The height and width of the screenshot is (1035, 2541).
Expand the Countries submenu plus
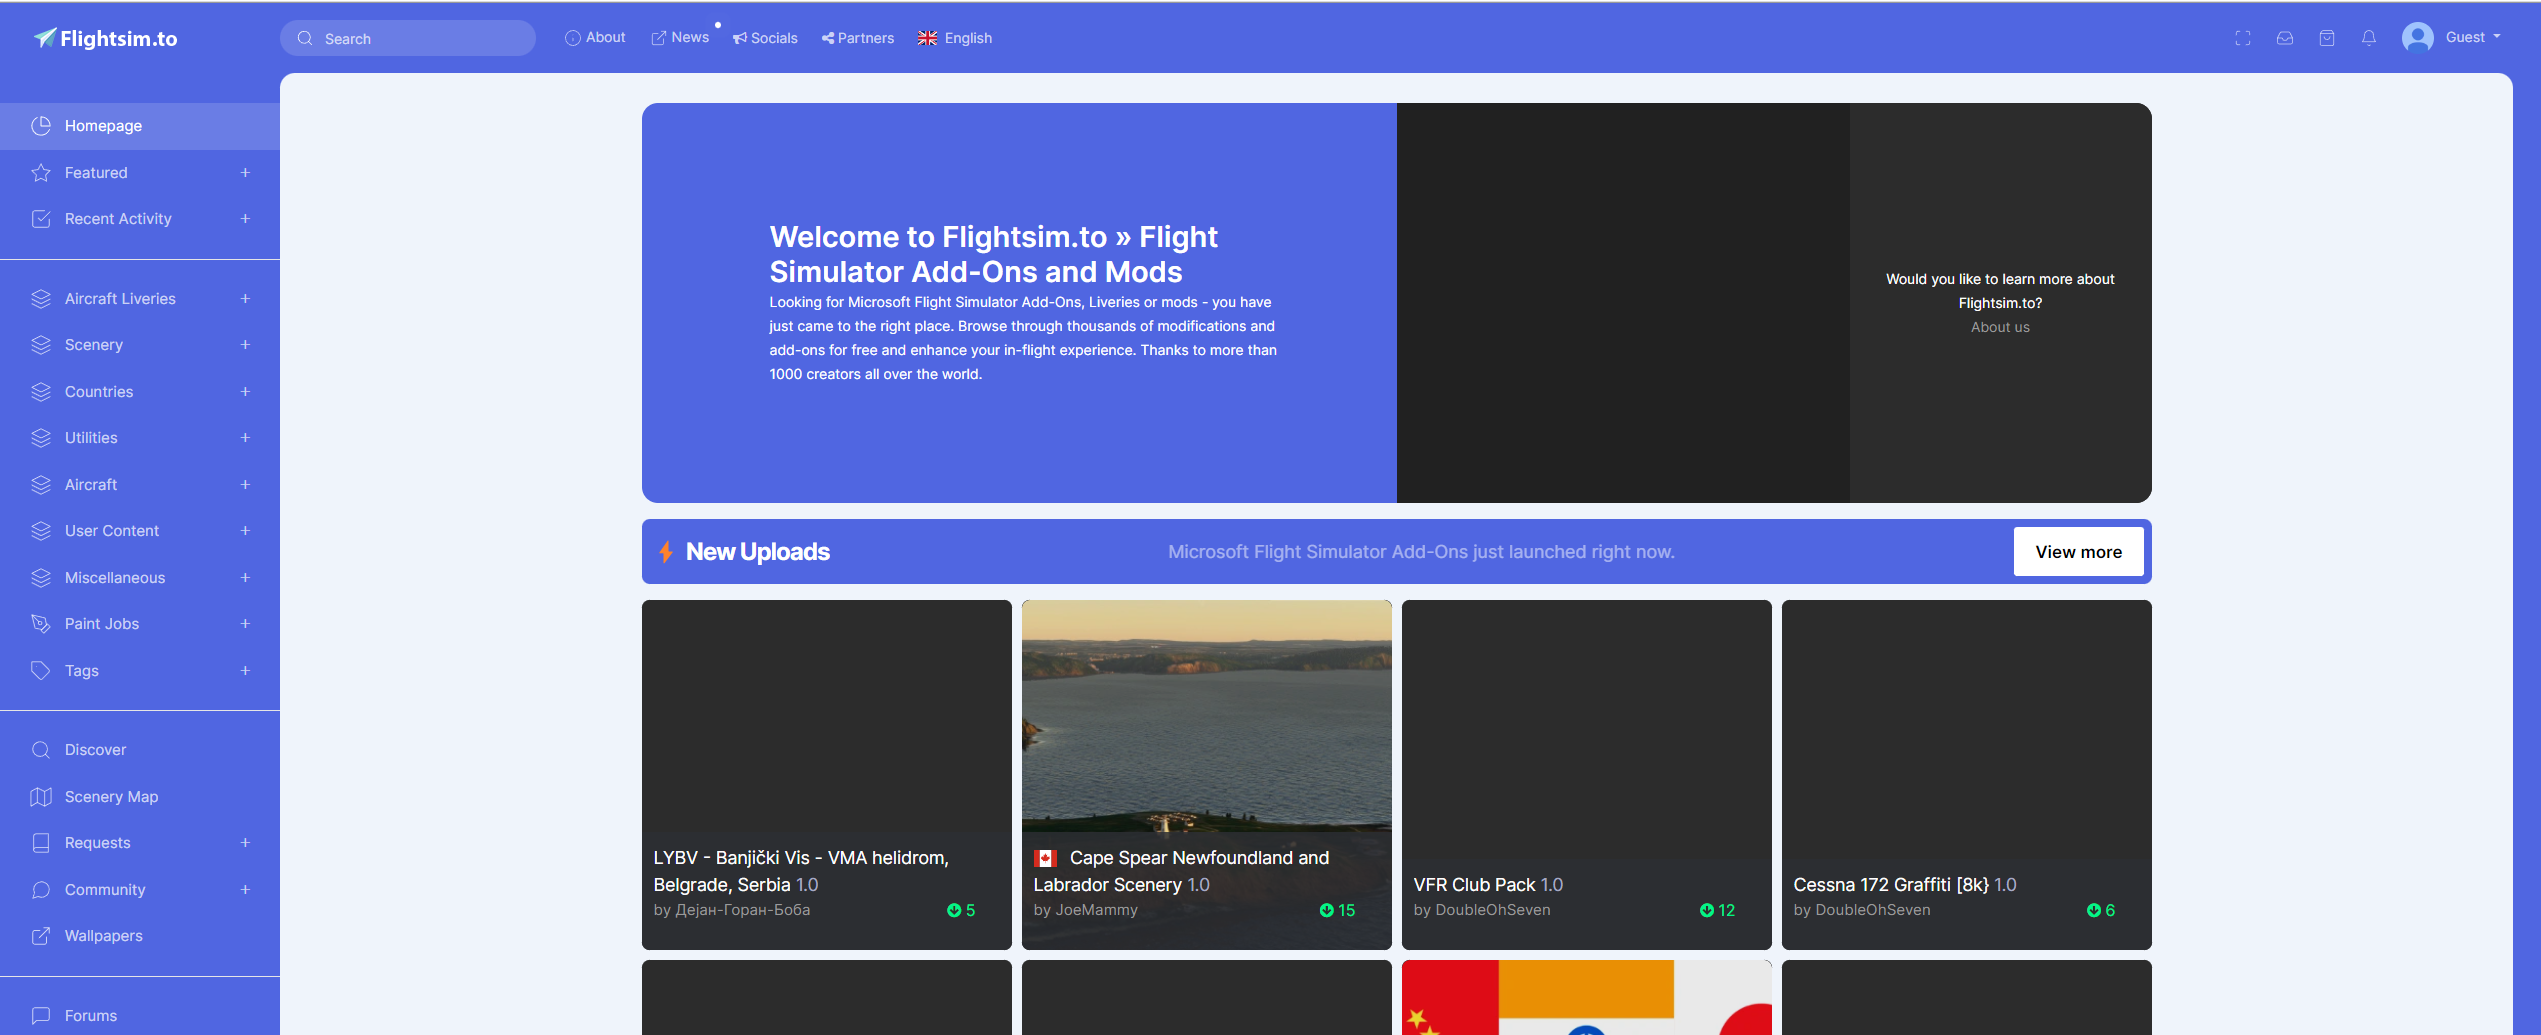pos(245,392)
